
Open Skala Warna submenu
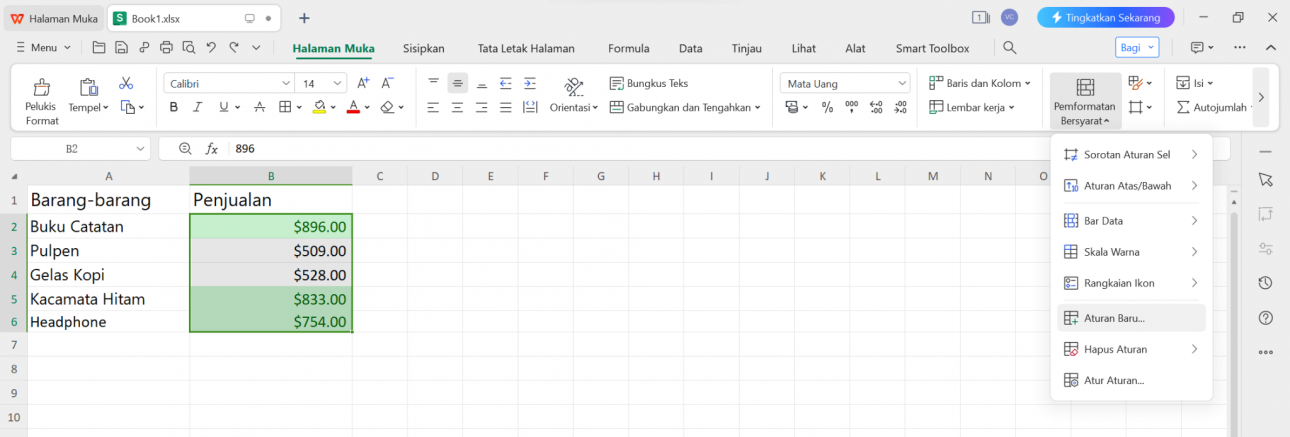click(x=1131, y=252)
